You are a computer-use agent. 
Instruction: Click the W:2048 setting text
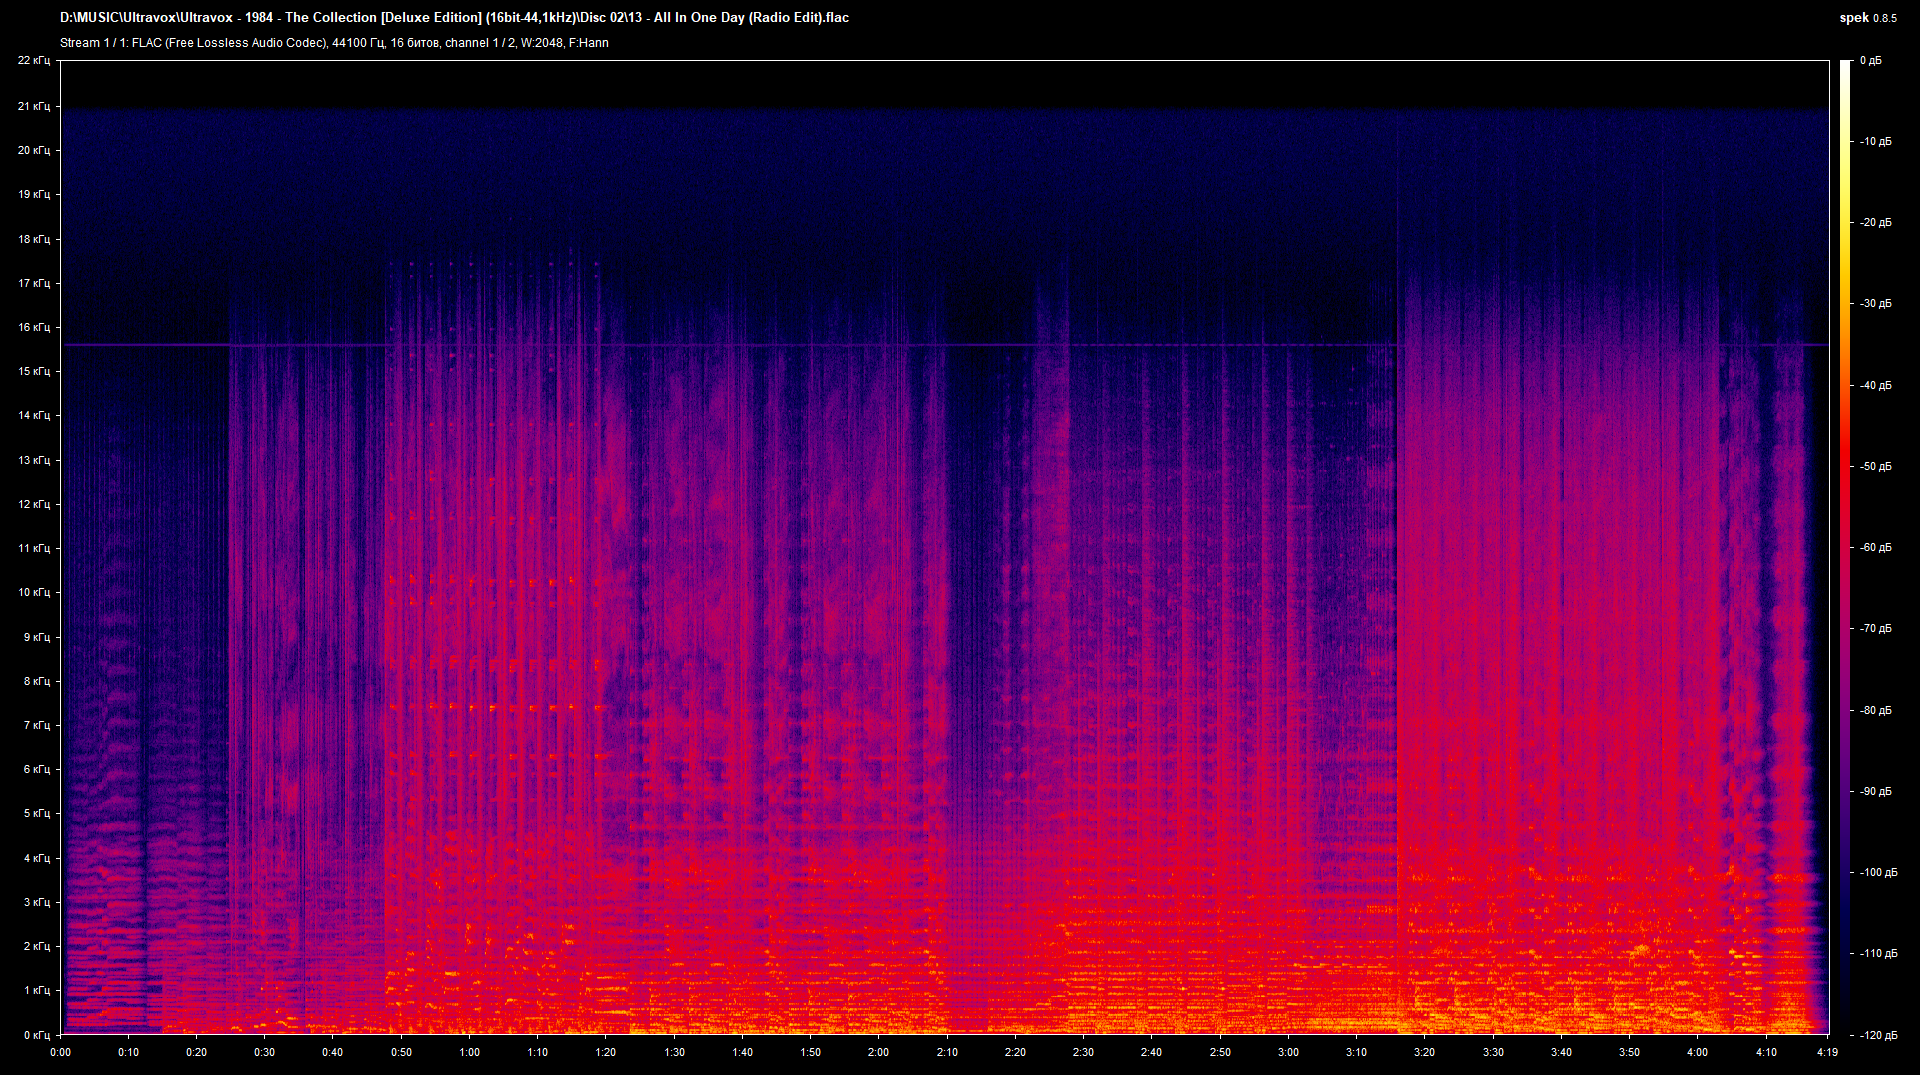[x=542, y=43]
